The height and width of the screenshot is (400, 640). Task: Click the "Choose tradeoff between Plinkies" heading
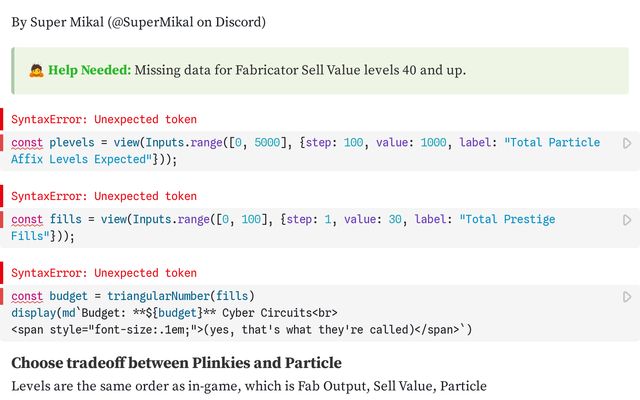(176, 363)
